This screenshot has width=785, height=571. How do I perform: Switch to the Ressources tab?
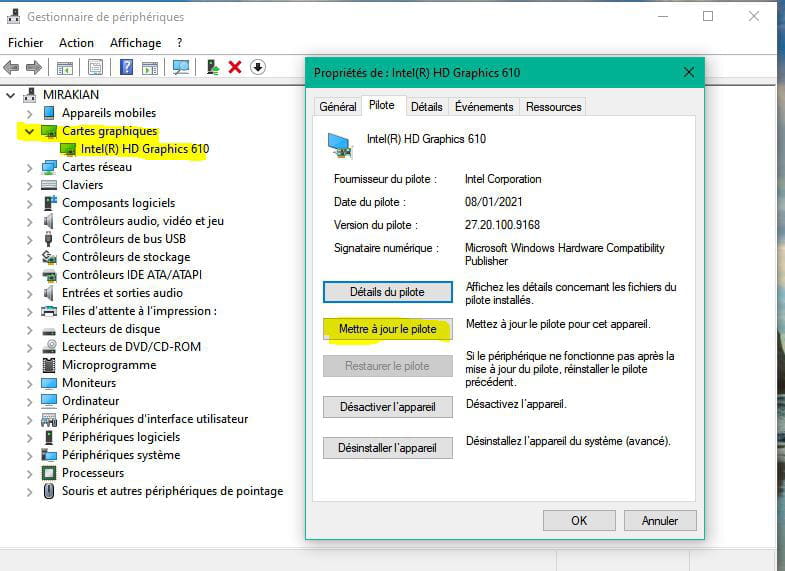point(554,107)
